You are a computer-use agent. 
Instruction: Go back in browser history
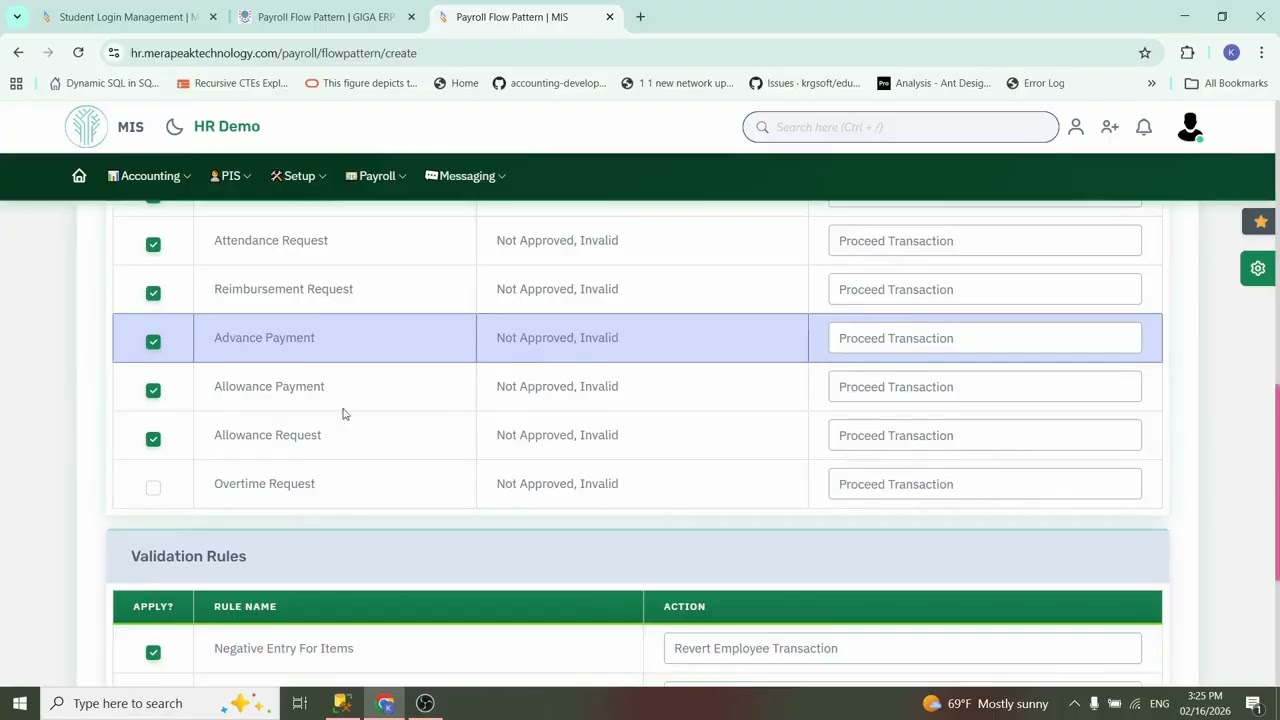18,53
